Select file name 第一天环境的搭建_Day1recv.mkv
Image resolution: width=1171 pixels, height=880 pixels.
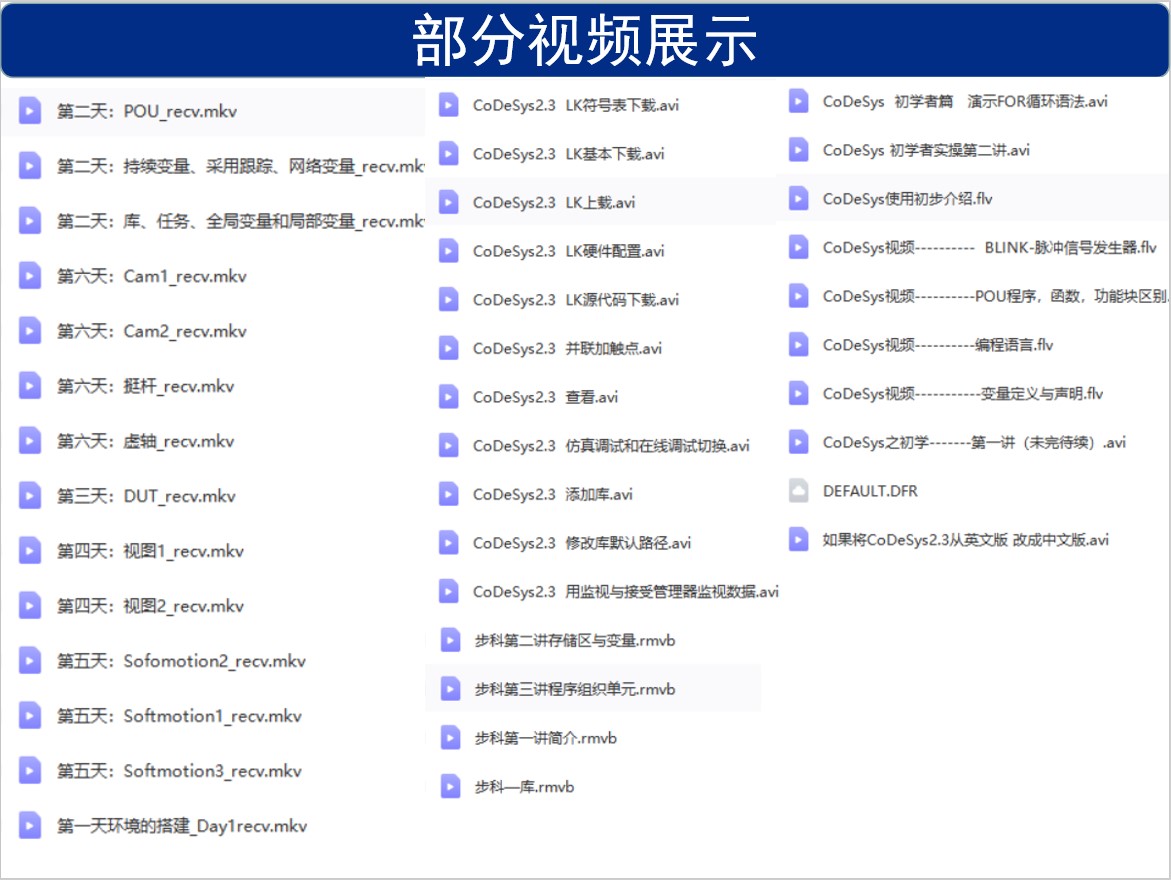point(182,826)
